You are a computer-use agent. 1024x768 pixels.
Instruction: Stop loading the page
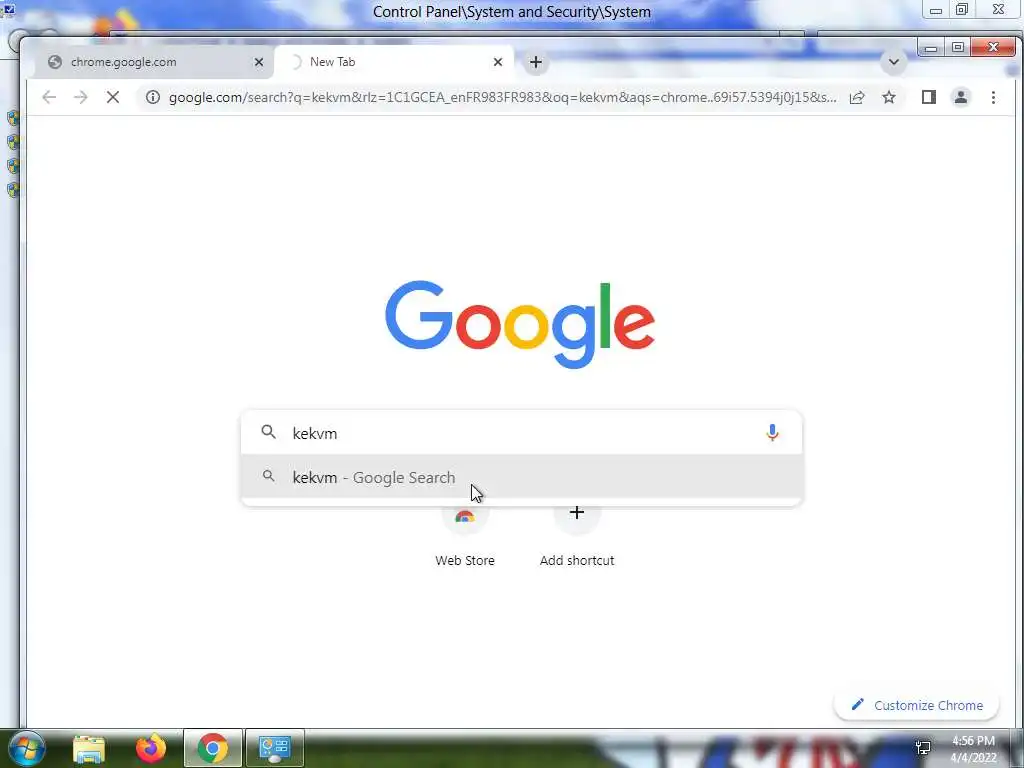click(x=113, y=97)
